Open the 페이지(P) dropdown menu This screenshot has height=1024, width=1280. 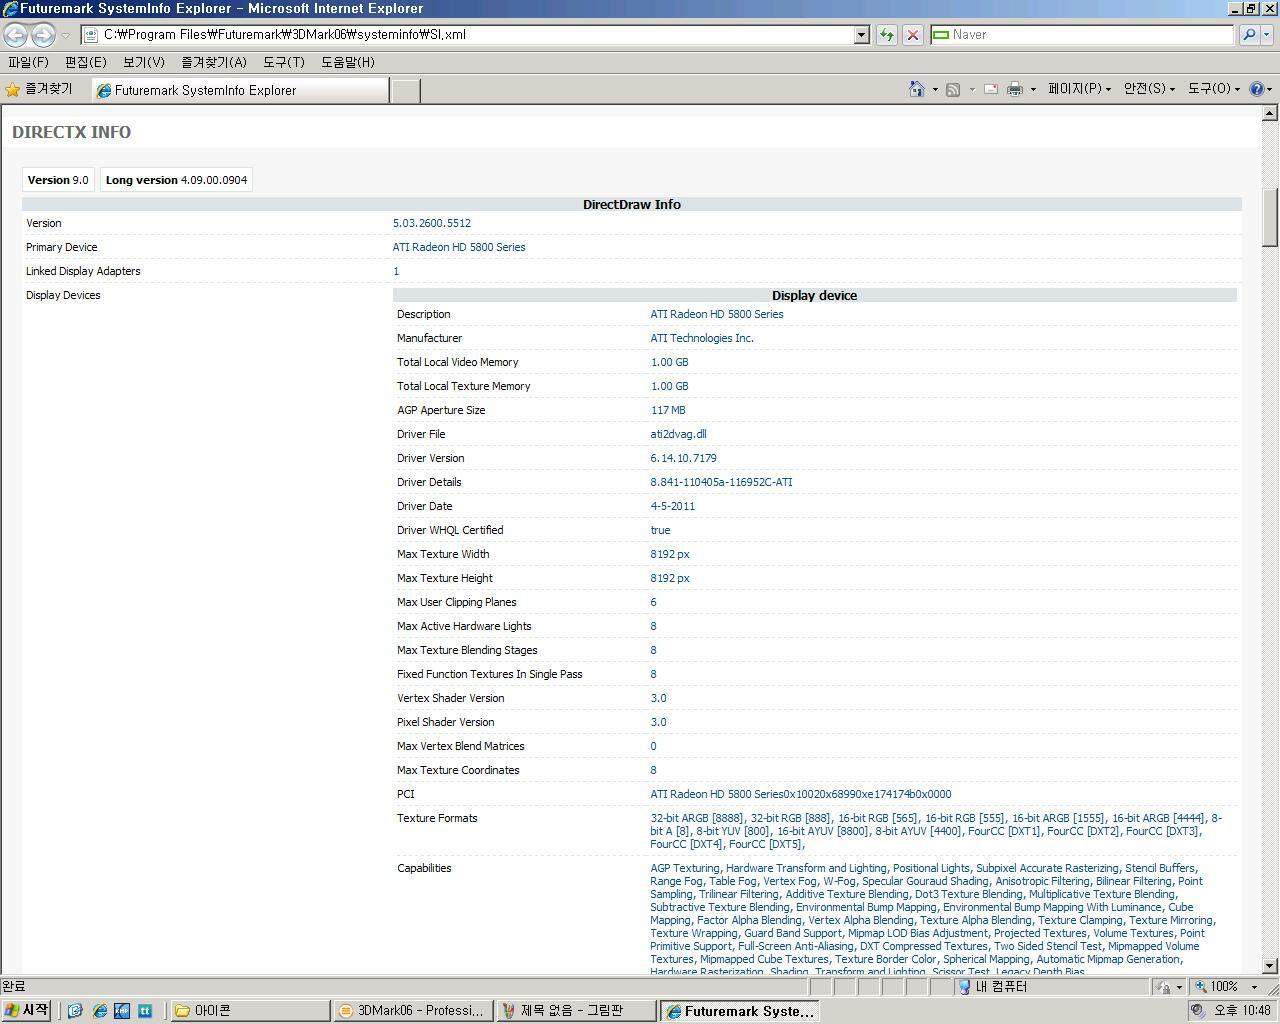[x=1078, y=89]
